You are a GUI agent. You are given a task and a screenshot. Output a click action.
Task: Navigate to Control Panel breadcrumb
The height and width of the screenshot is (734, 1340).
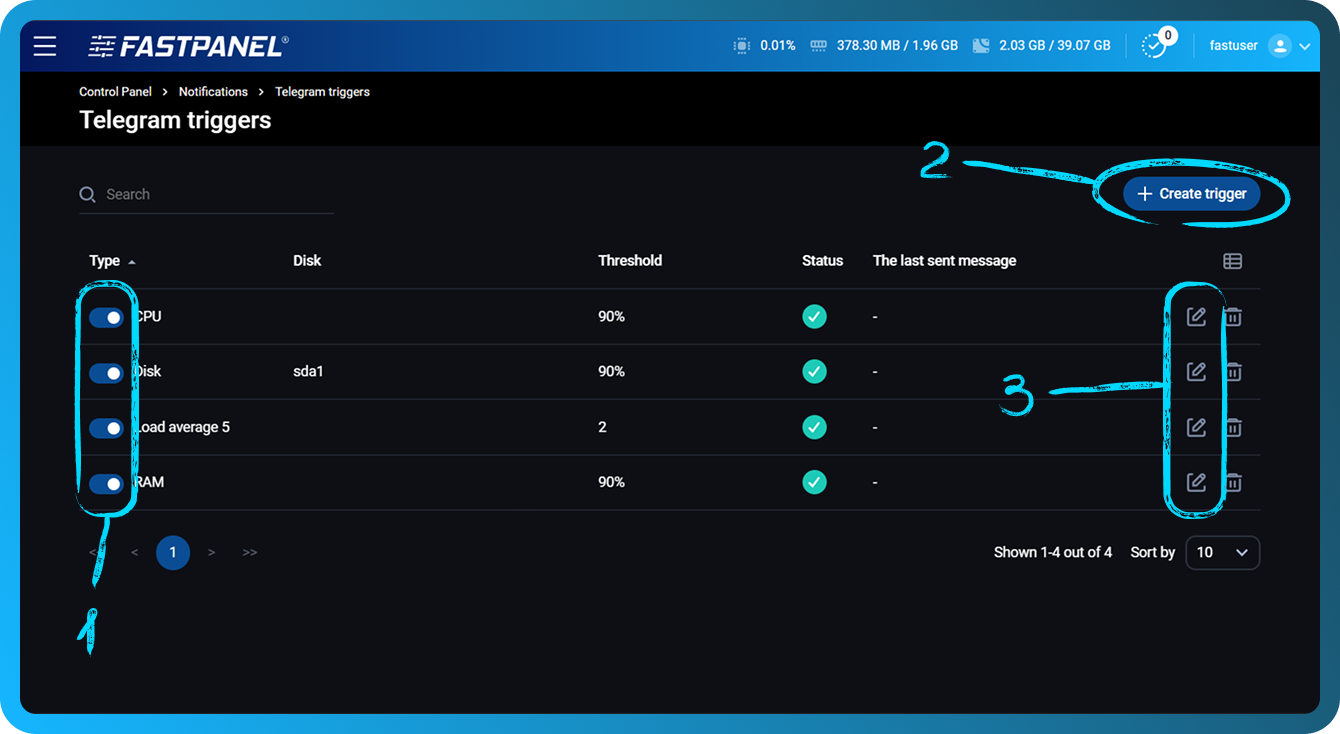pos(115,92)
